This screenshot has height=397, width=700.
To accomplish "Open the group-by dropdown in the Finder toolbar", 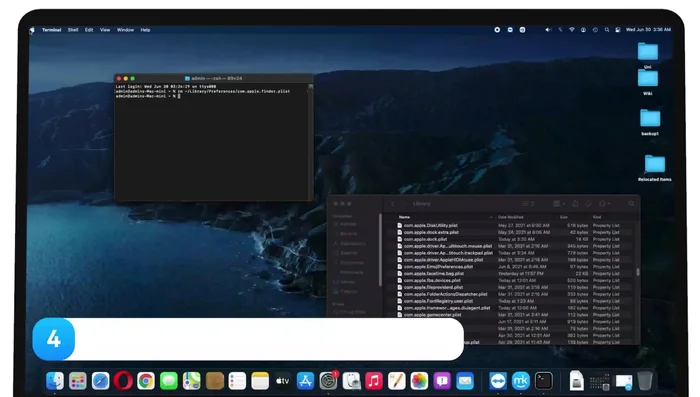I will tap(559, 204).
